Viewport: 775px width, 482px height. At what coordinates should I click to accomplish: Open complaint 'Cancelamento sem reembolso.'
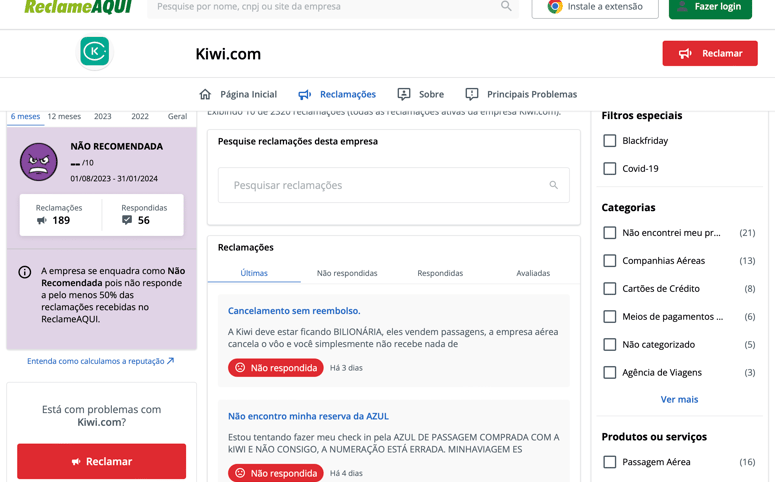pos(294,311)
